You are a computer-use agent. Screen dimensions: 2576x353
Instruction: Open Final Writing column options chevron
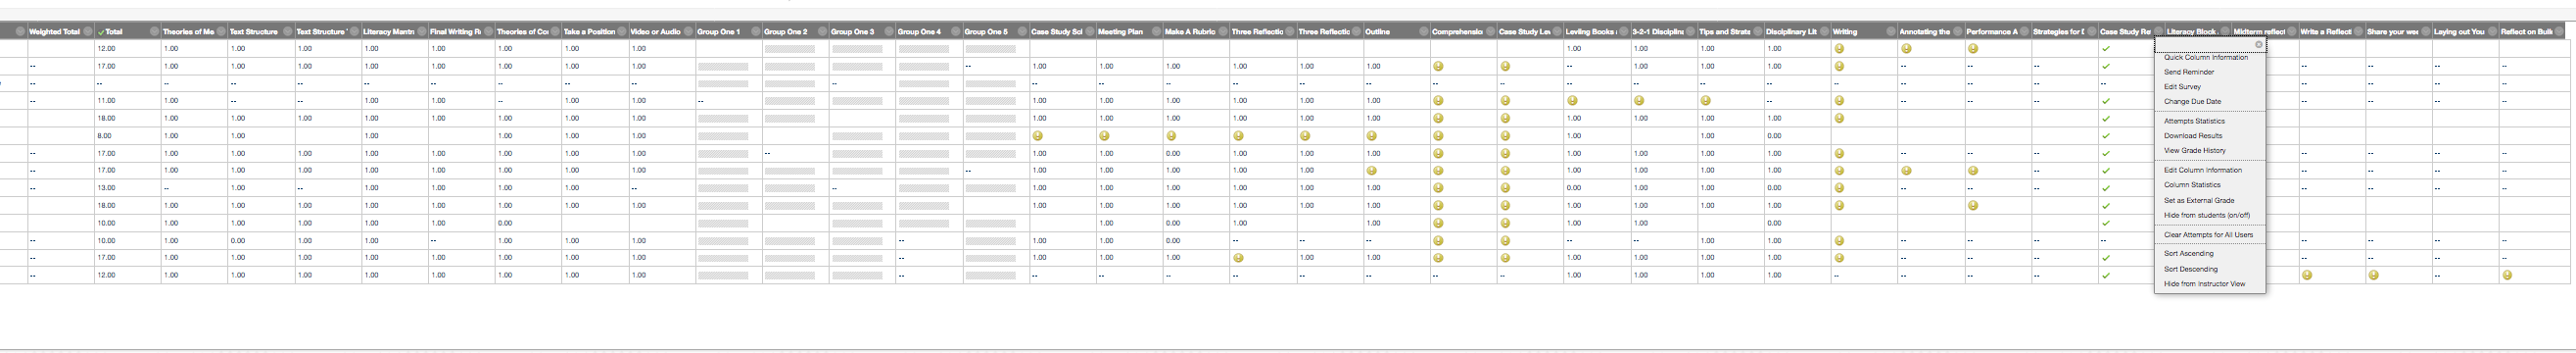[x=488, y=32]
